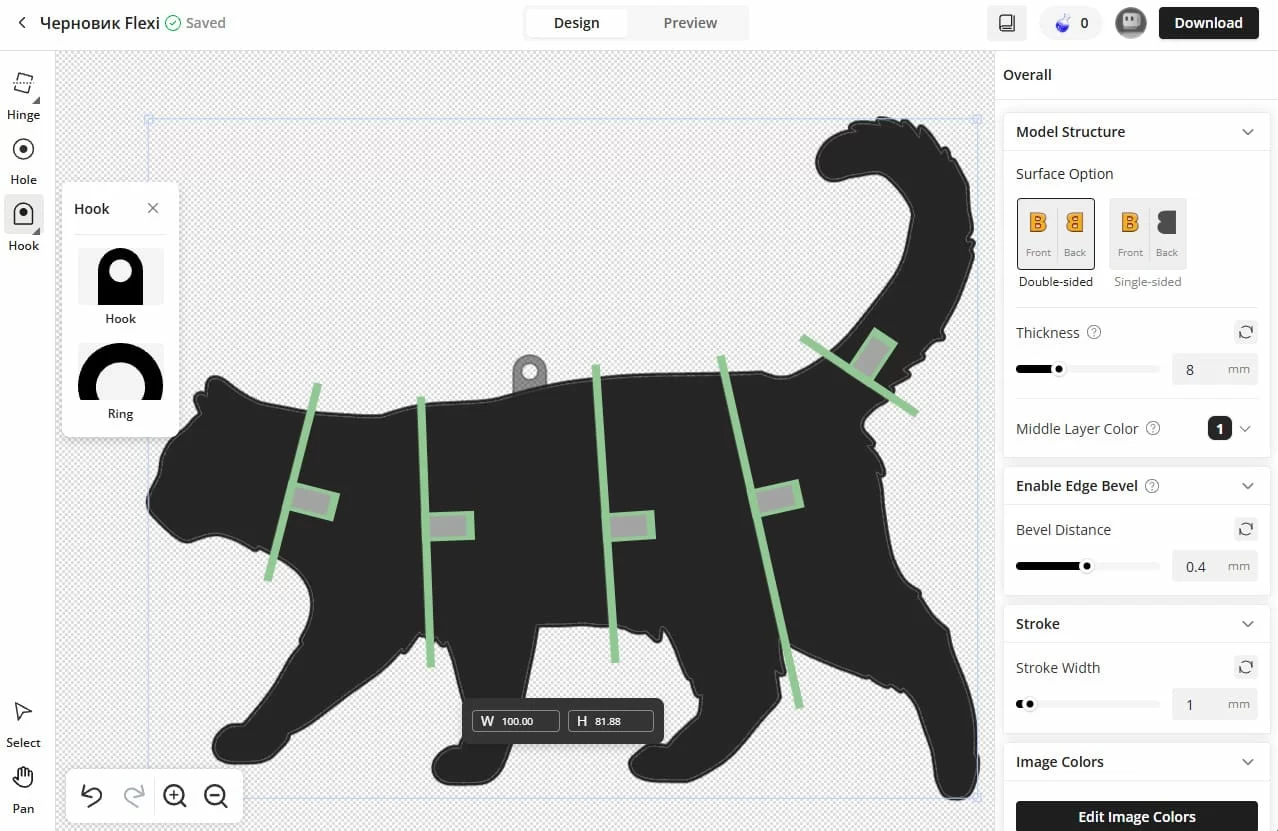The image size is (1278, 831).
Task: Edit the width W value field
Action: [x=516, y=721]
